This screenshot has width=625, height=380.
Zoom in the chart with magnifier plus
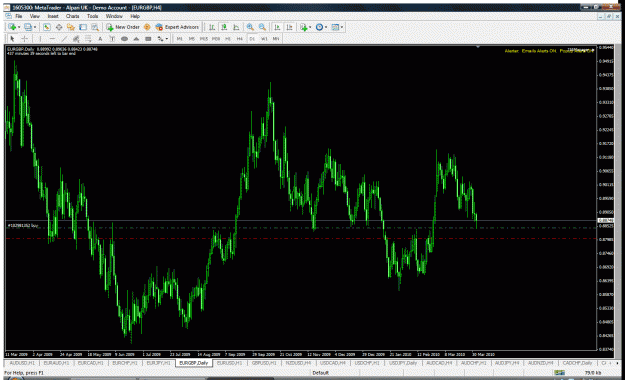(x=250, y=27)
